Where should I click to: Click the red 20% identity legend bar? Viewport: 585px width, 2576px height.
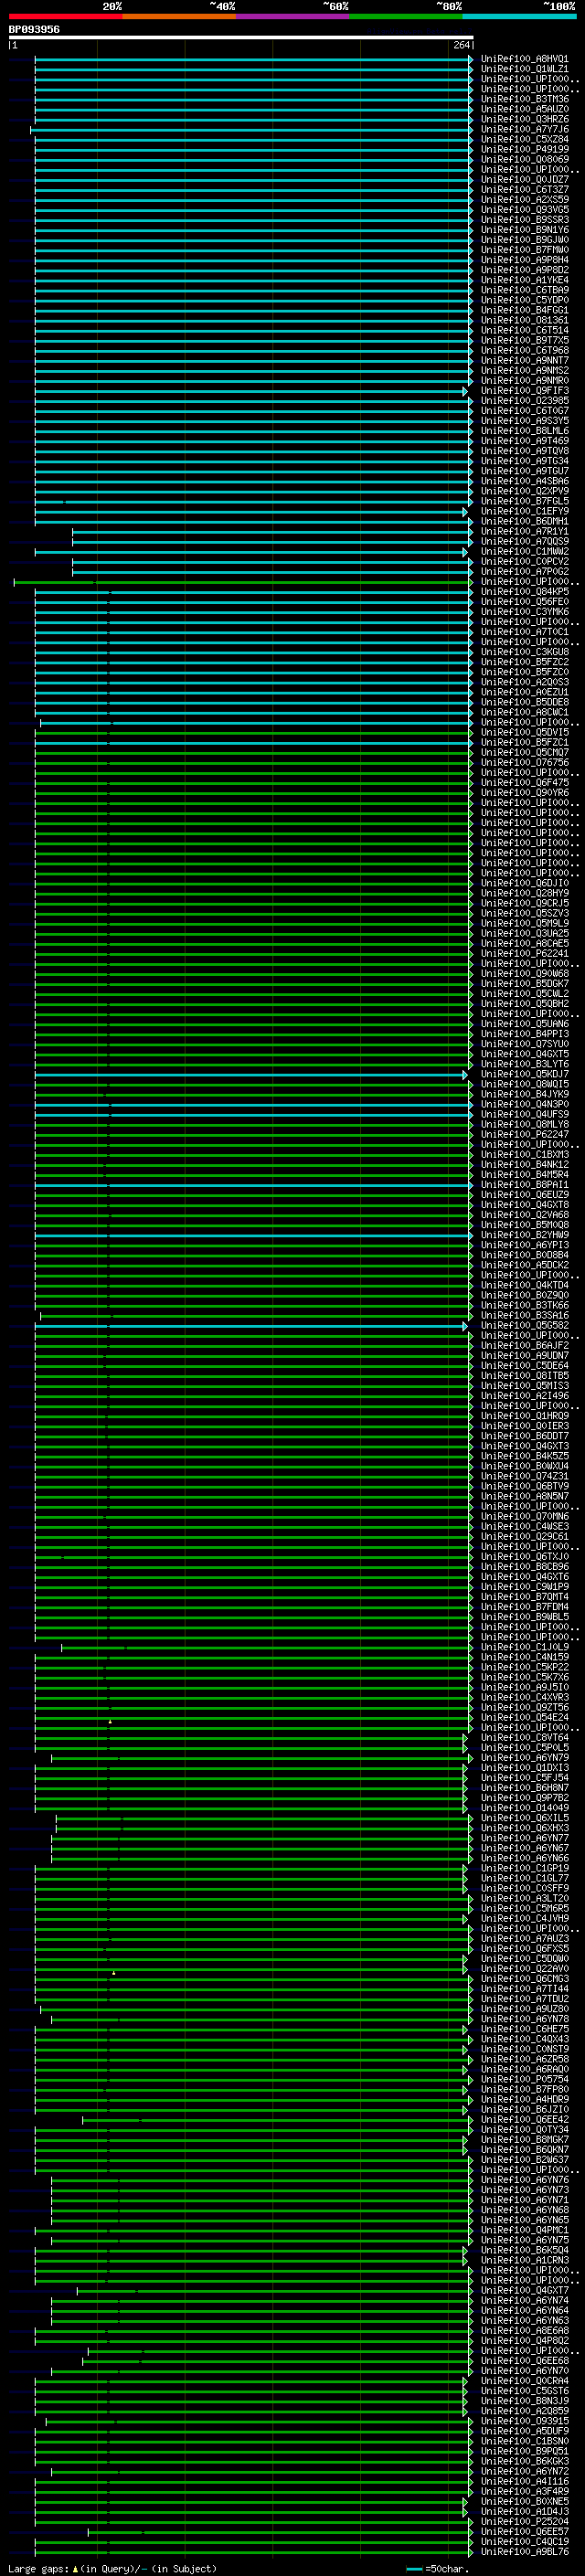click(65, 16)
